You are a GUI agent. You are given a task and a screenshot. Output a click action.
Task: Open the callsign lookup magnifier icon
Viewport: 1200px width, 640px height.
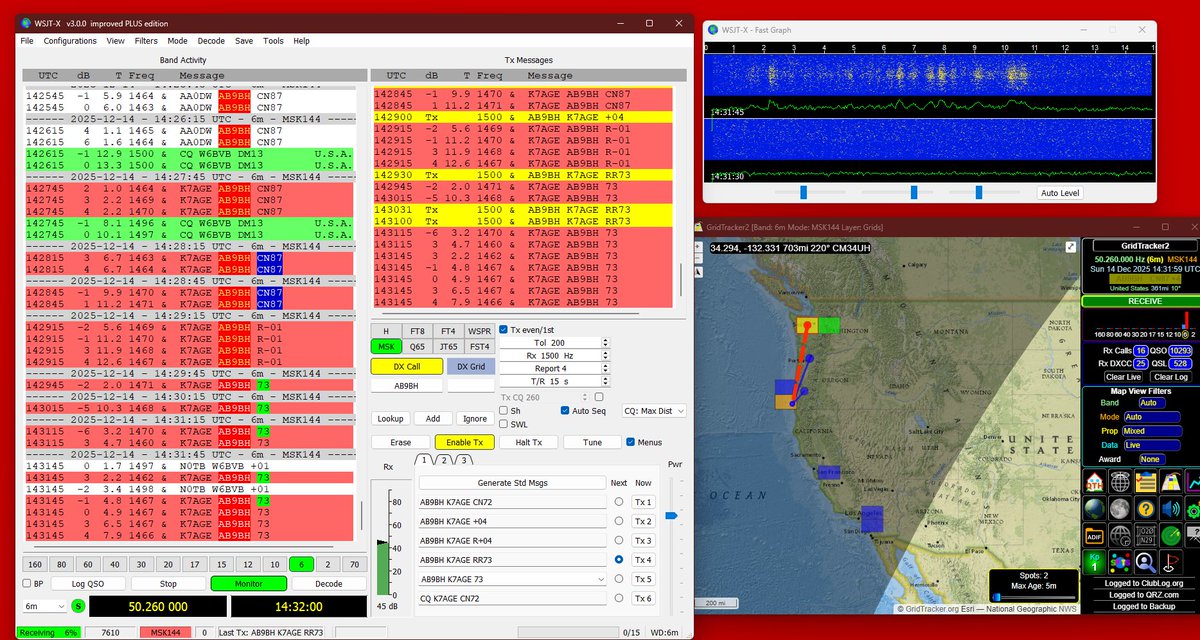point(1145,562)
